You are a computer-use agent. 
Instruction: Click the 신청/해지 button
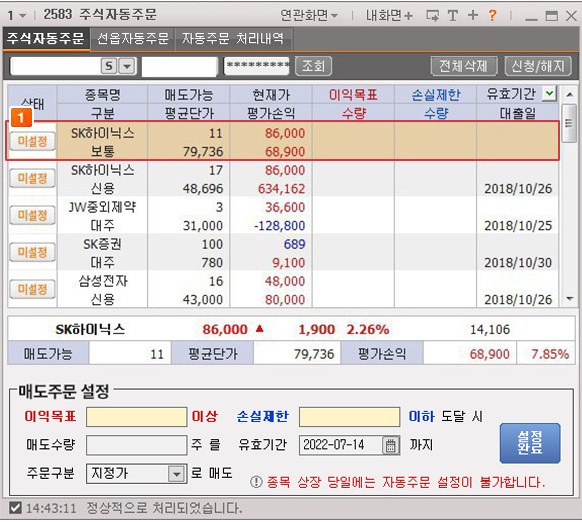538,66
